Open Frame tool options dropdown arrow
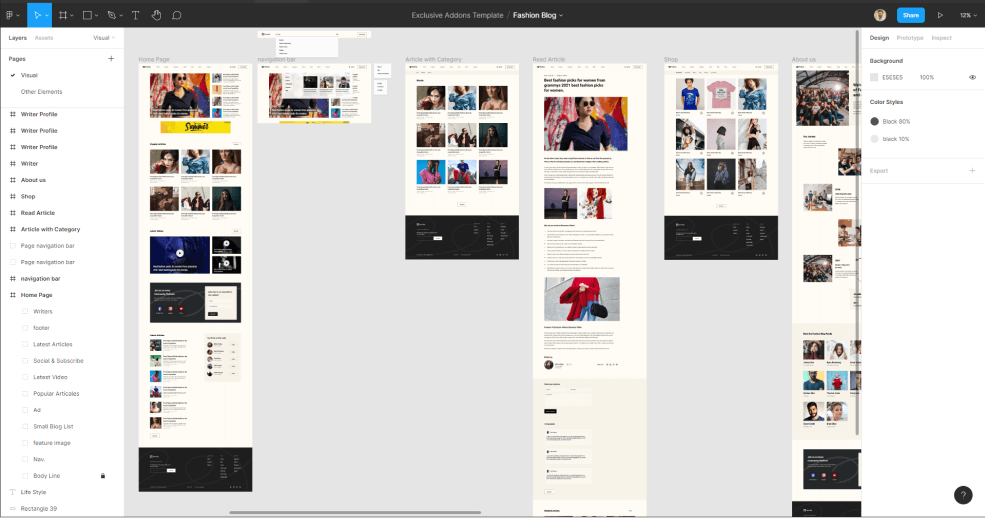The image size is (988, 518). pos(72,16)
